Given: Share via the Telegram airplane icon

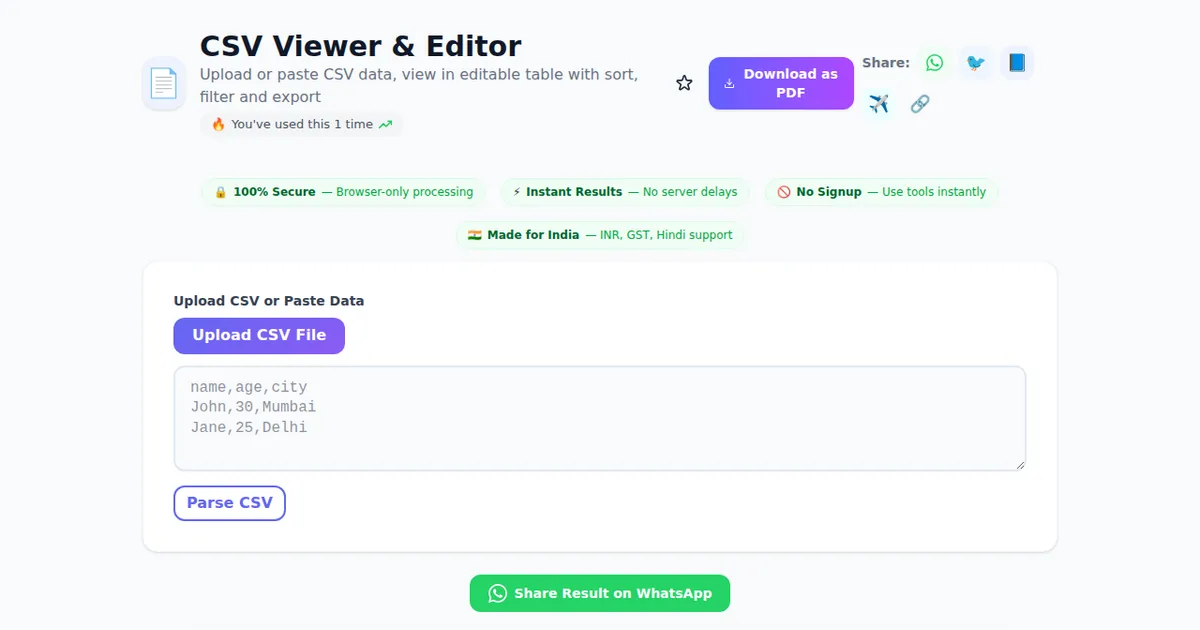Looking at the screenshot, I should pyautogui.click(x=878, y=103).
